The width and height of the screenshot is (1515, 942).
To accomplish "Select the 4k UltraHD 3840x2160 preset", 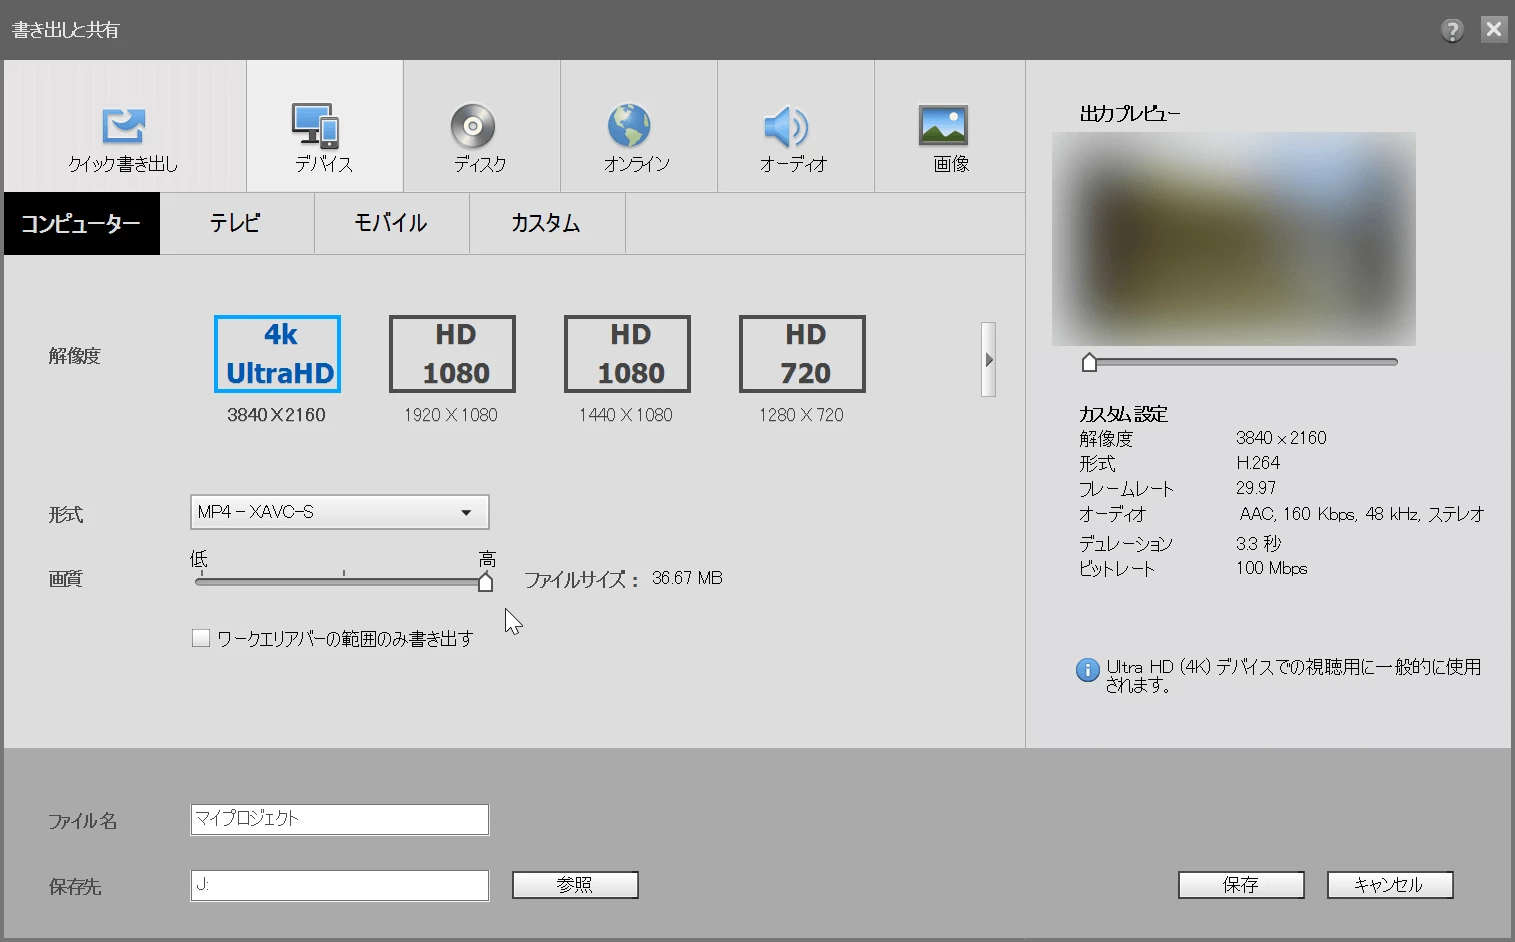I will pyautogui.click(x=277, y=354).
